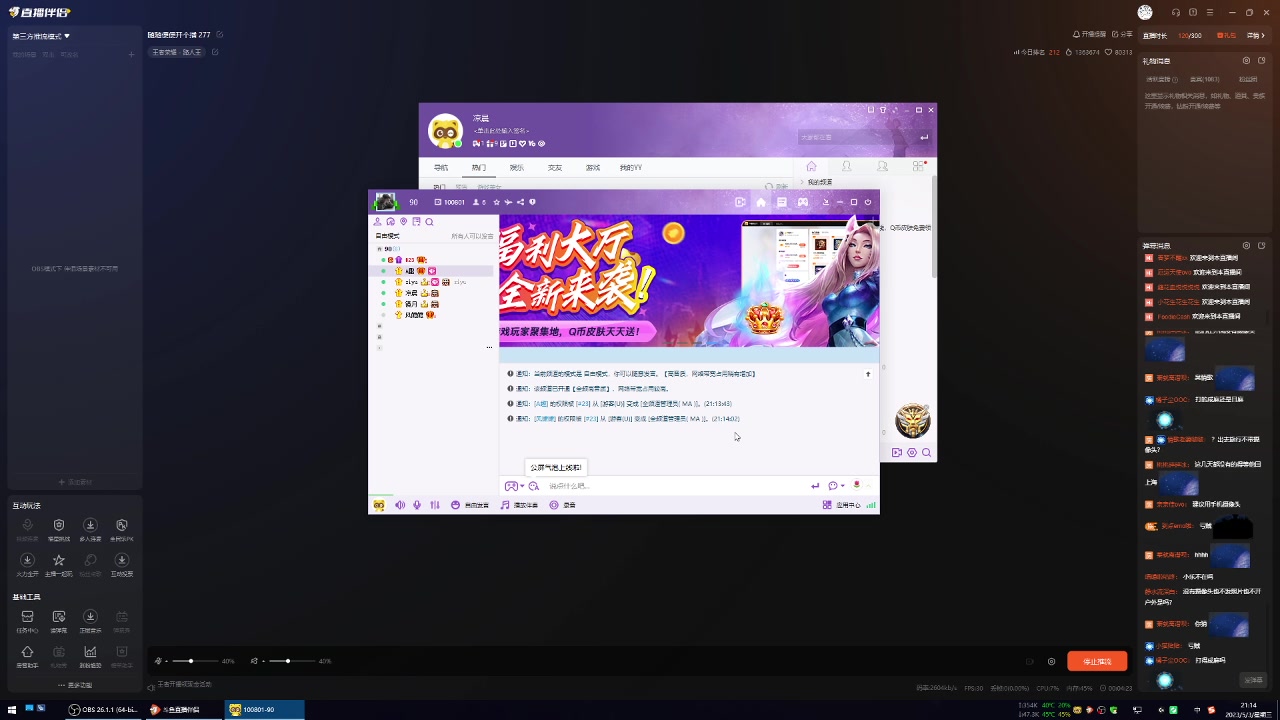This screenshot has width=1280, height=720.
Task: Click the YY main window search field
Action: [x=864, y=137]
